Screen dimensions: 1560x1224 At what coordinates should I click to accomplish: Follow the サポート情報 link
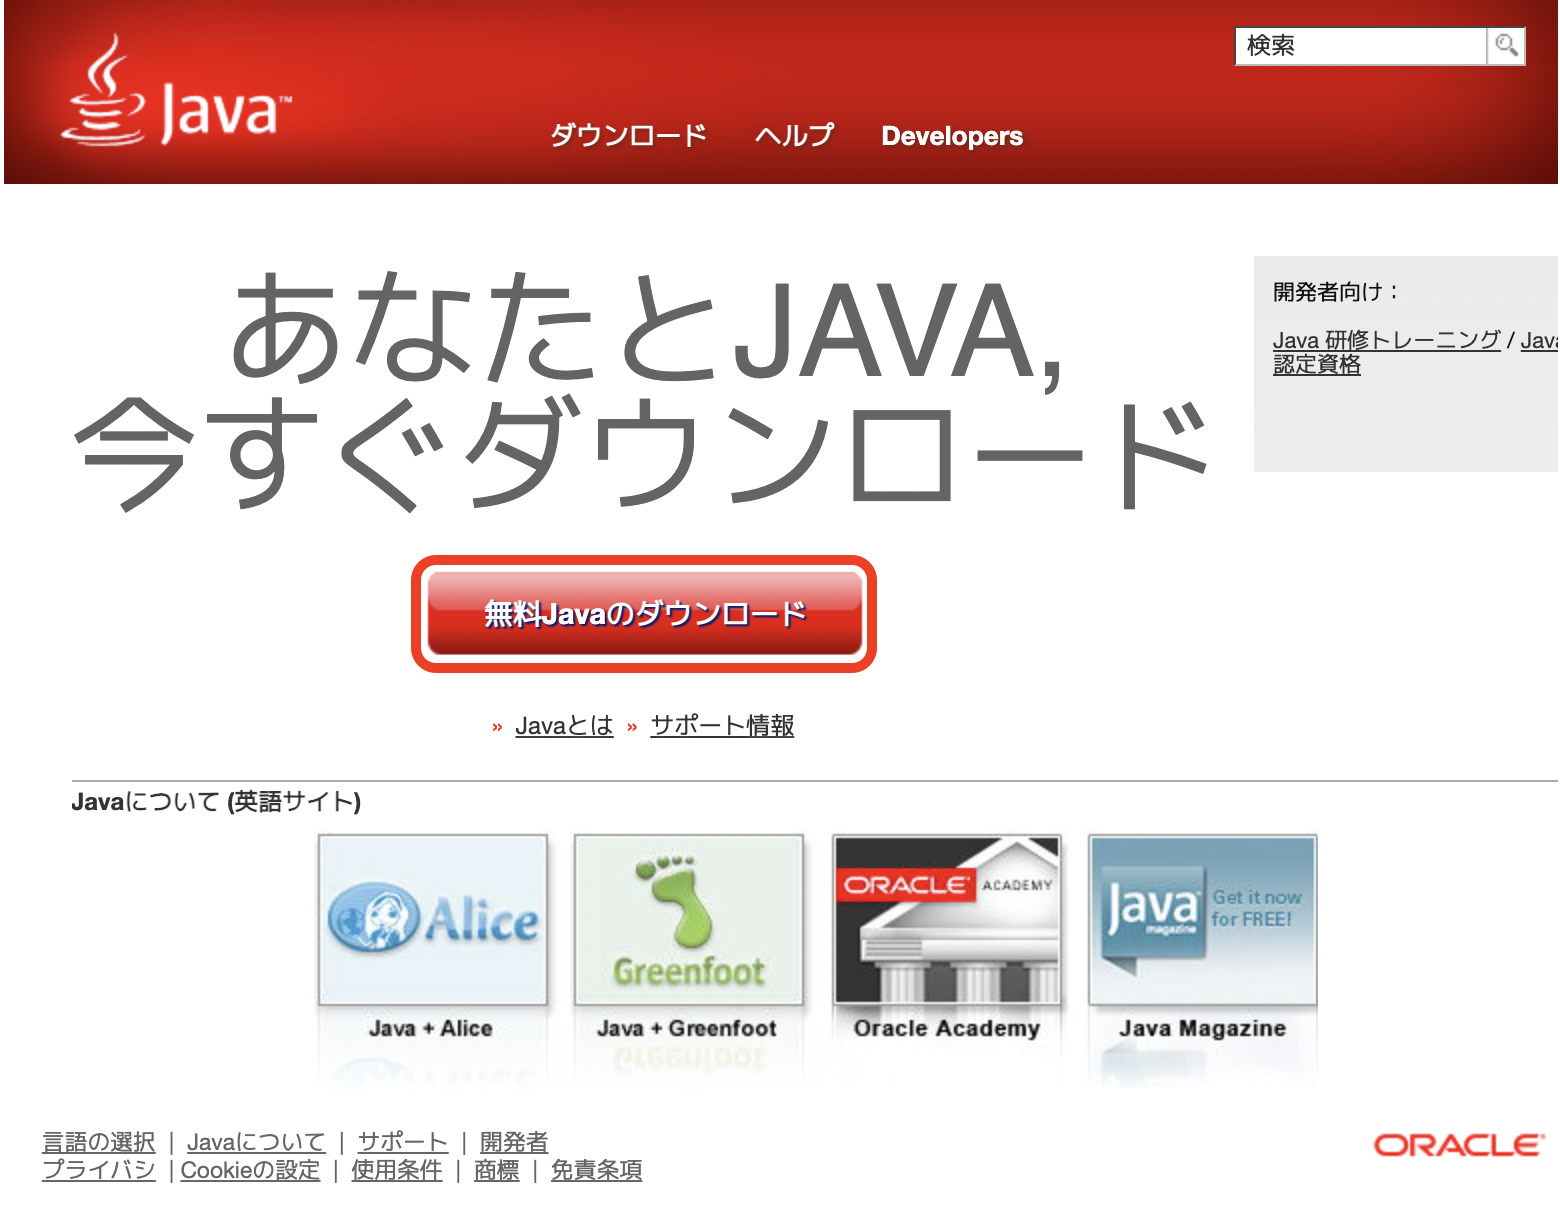[722, 725]
